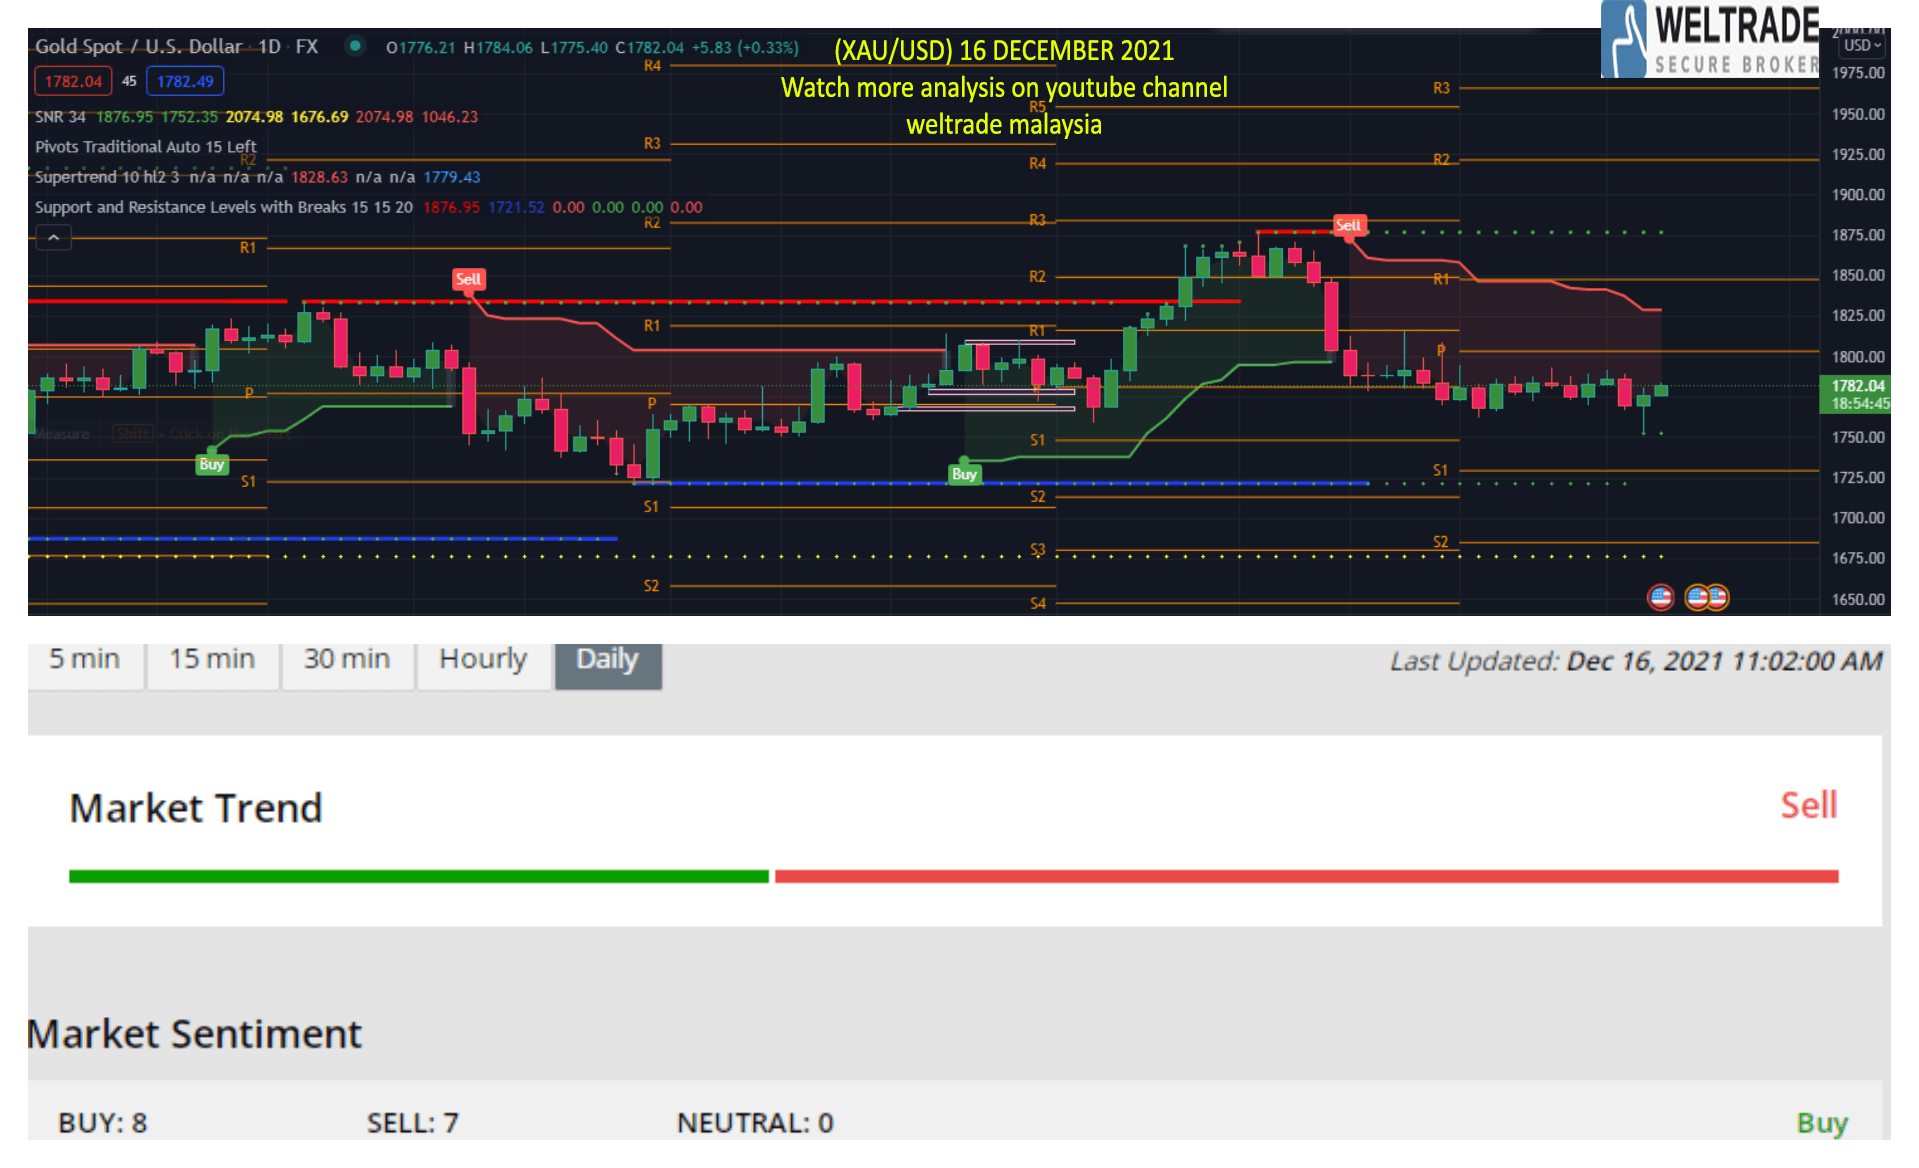1919x1168 pixels.
Task: Click the R4 pivot label at chart top
Action: pyautogui.click(x=652, y=66)
